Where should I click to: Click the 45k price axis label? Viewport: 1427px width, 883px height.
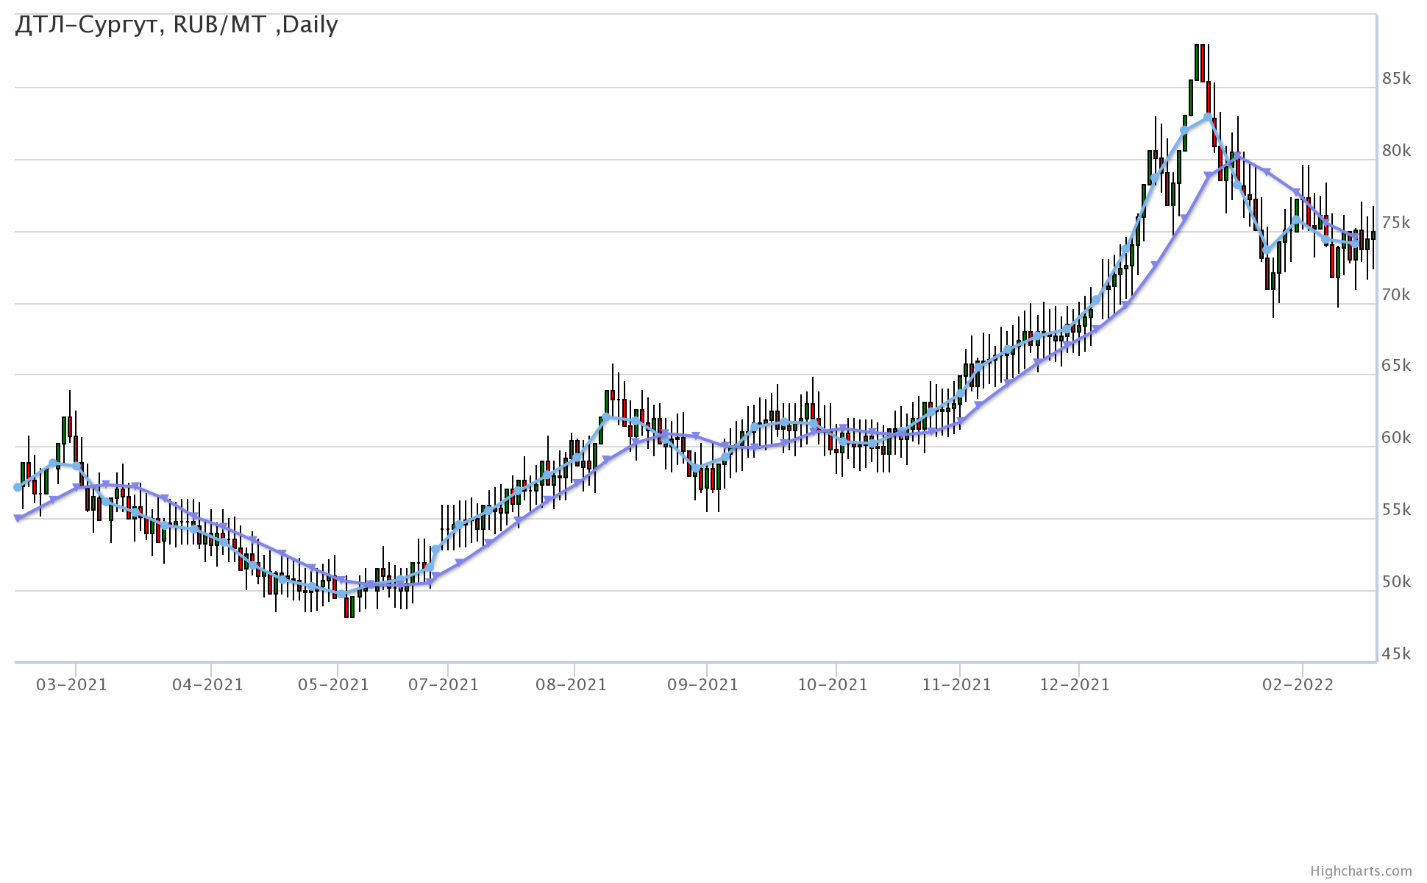click(x=1396, y=654)
